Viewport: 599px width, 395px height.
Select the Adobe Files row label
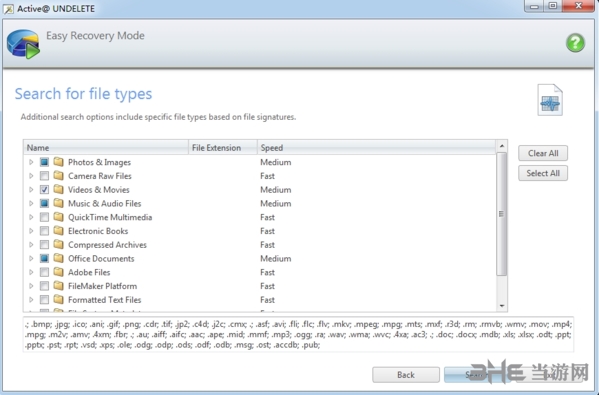(89, 272)
